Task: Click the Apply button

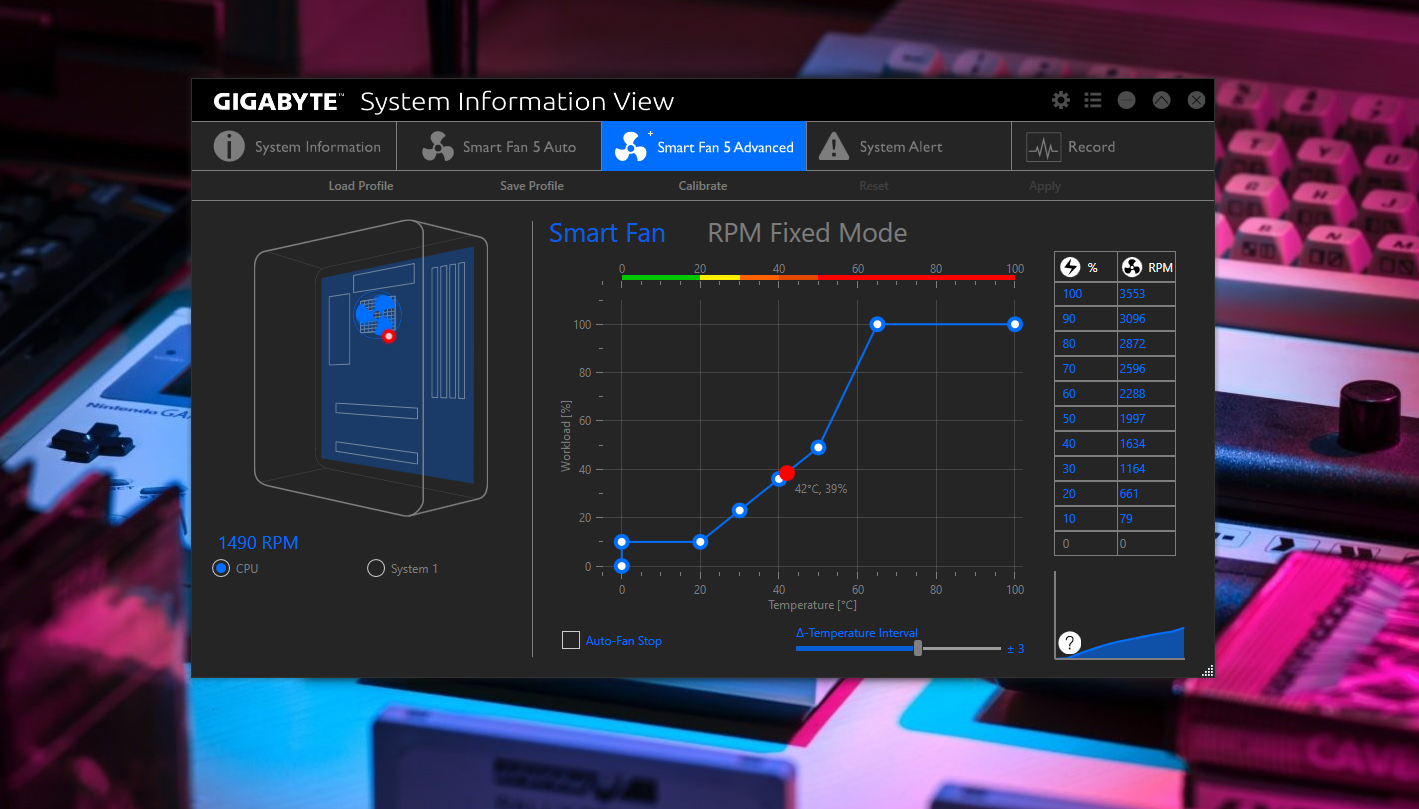Action: point(1045,186)
